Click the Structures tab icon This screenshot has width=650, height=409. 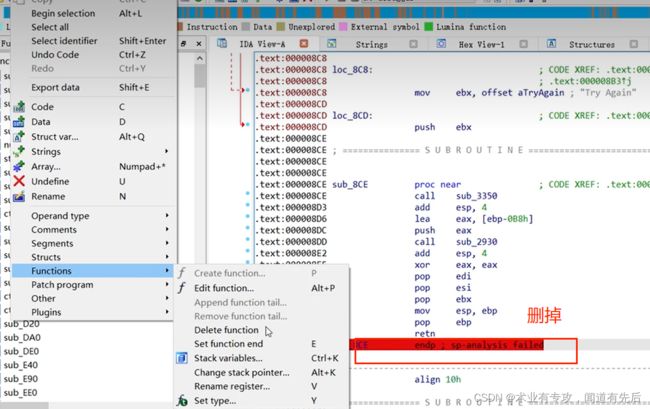[x=551, y=44]
